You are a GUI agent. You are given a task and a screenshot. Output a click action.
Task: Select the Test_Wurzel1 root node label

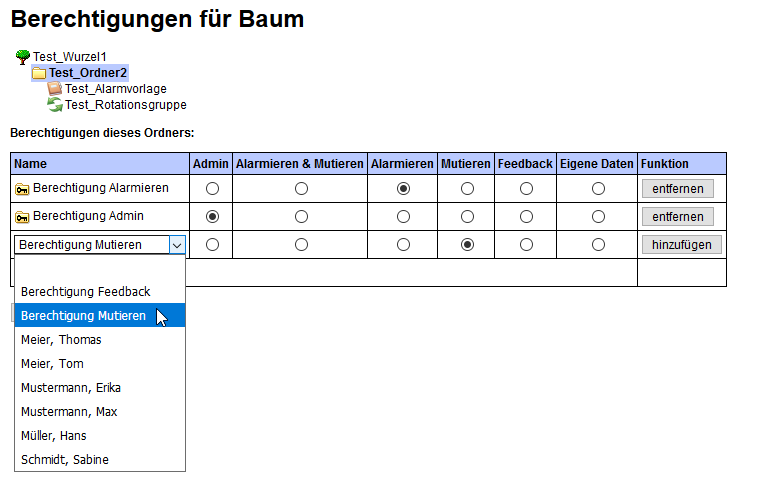click(70, 57)
